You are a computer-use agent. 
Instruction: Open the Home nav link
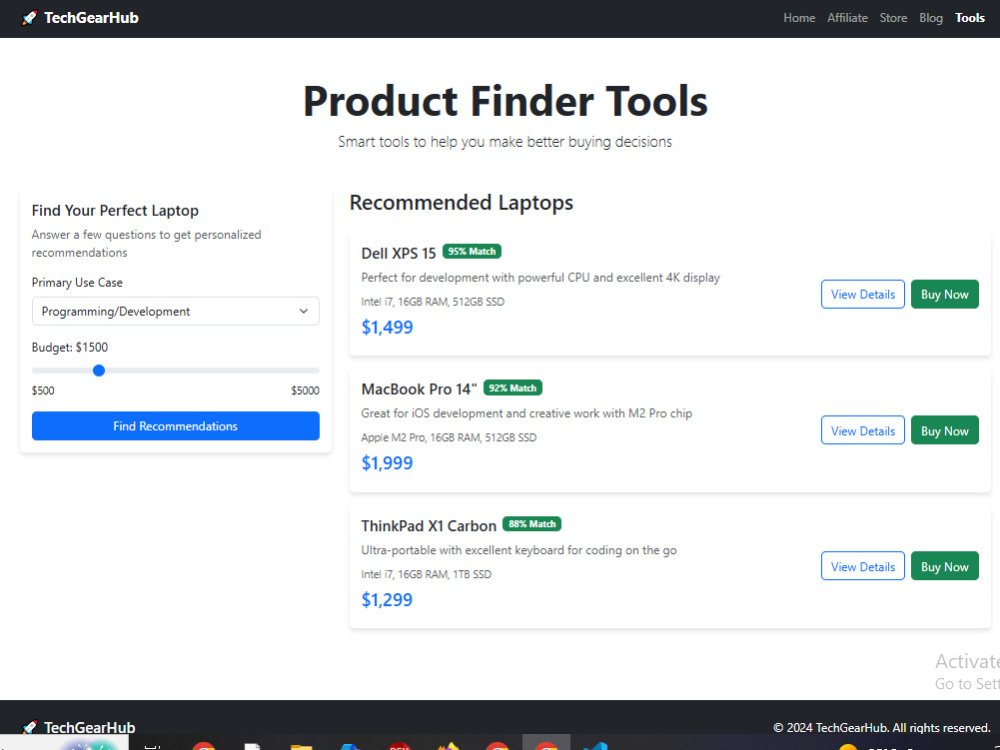pos(799,18)
